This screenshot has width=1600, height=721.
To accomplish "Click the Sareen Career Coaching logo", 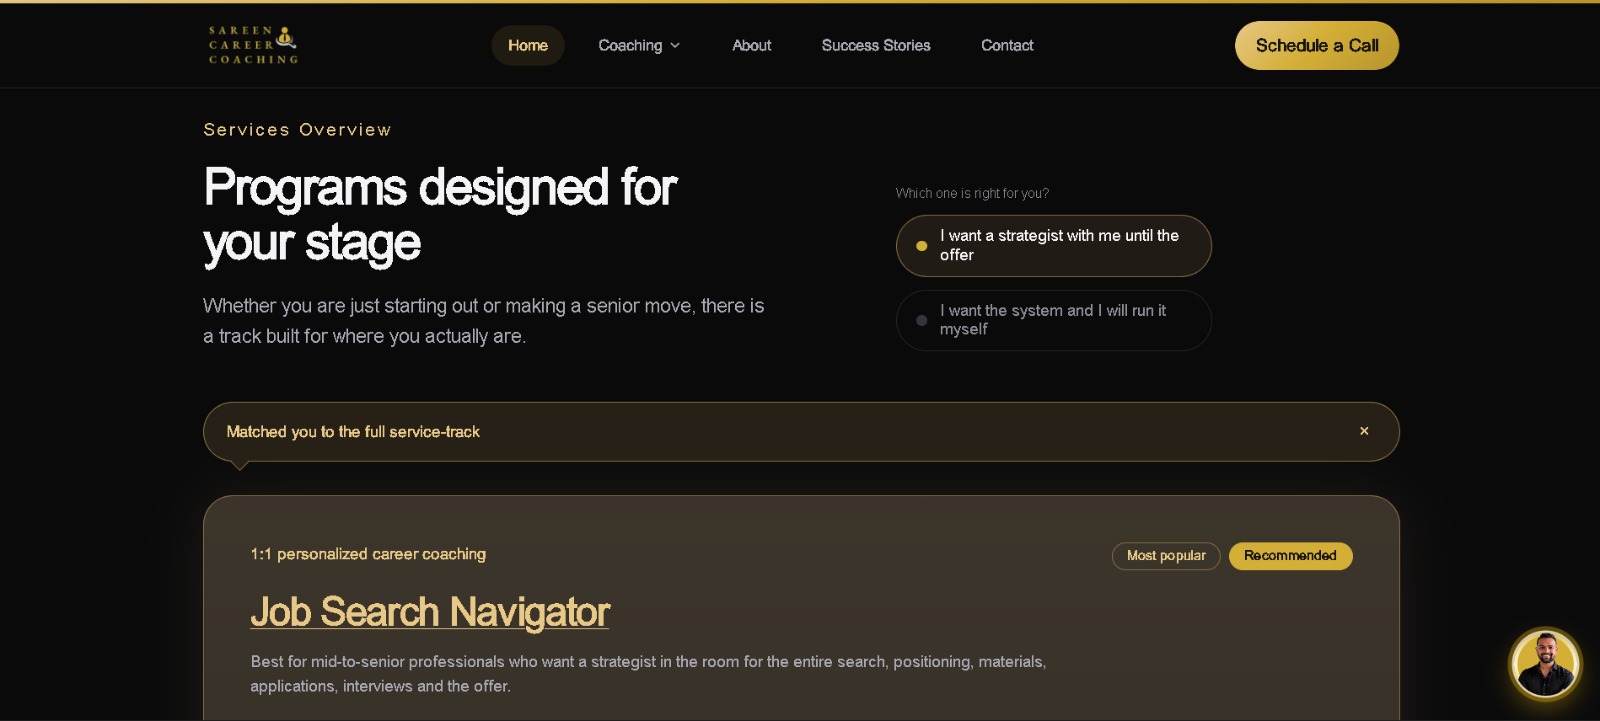I will pos(253,45).
